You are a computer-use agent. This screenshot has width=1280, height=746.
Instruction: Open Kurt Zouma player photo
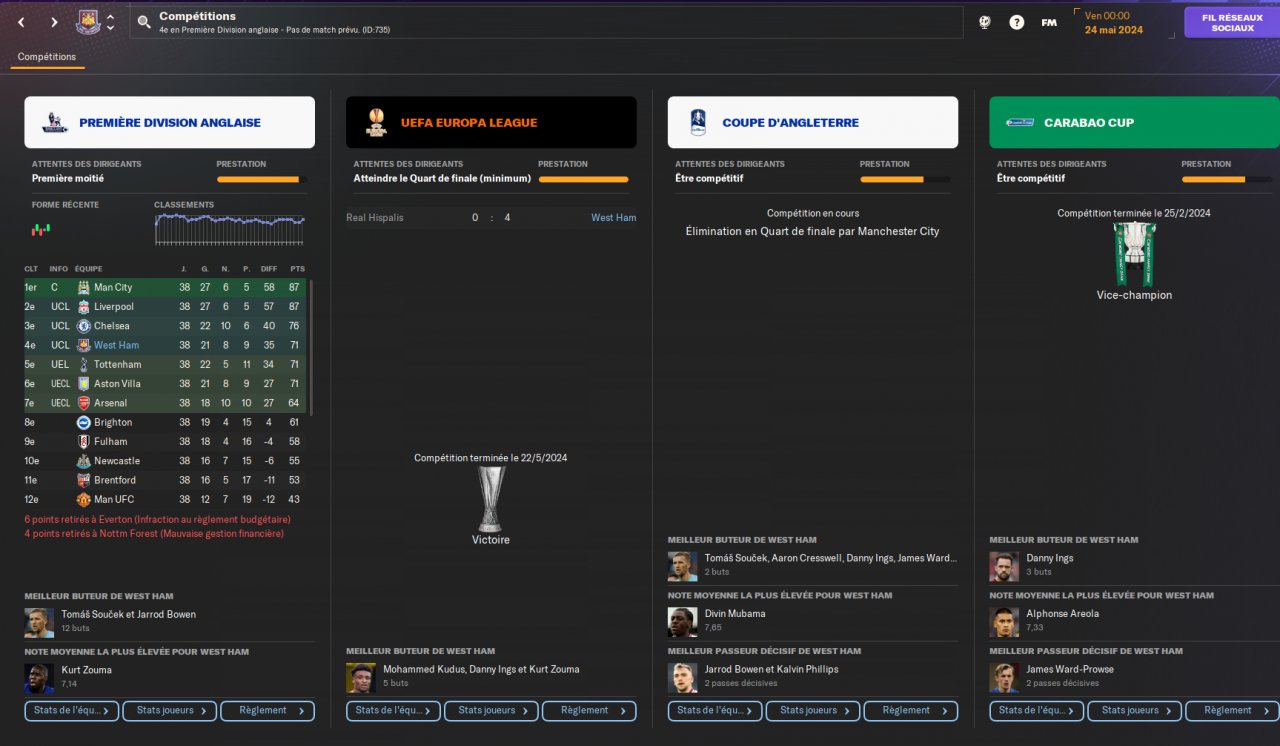tap(39, 679)
